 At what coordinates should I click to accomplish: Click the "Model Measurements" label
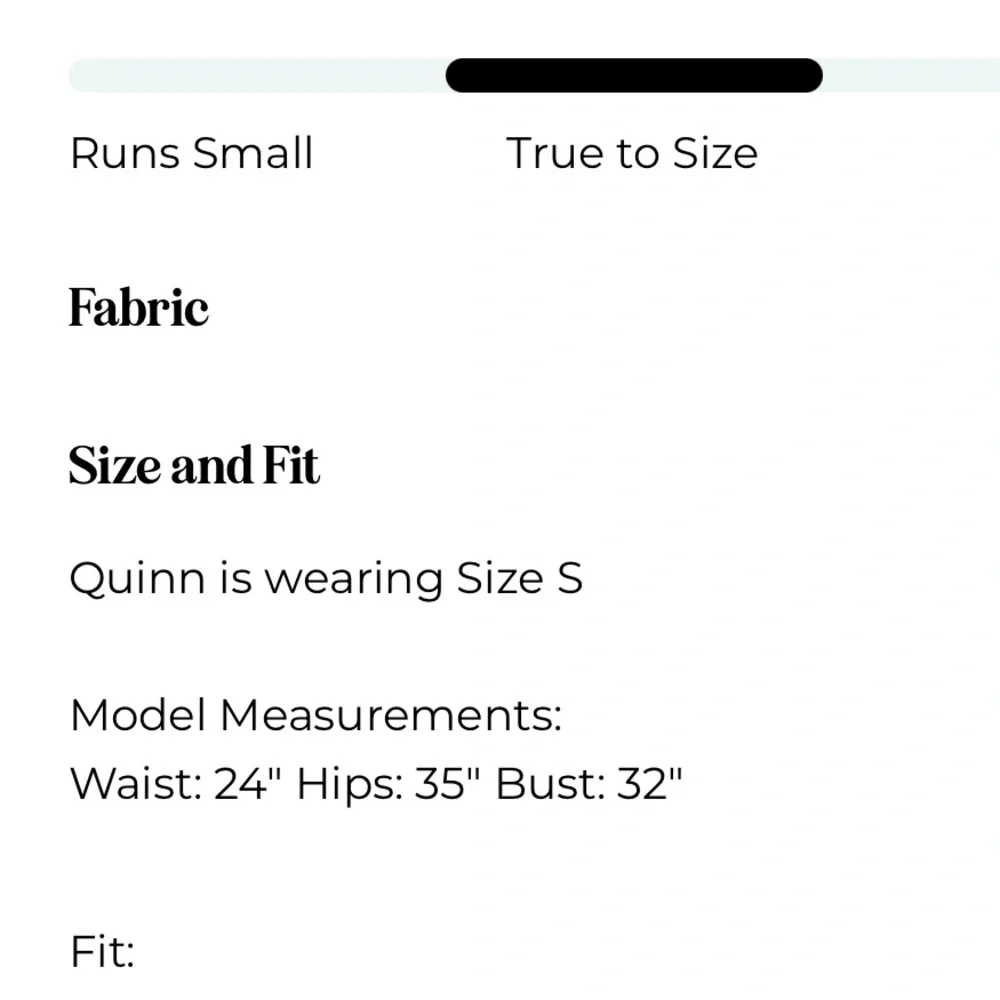[x=316, y=716]
